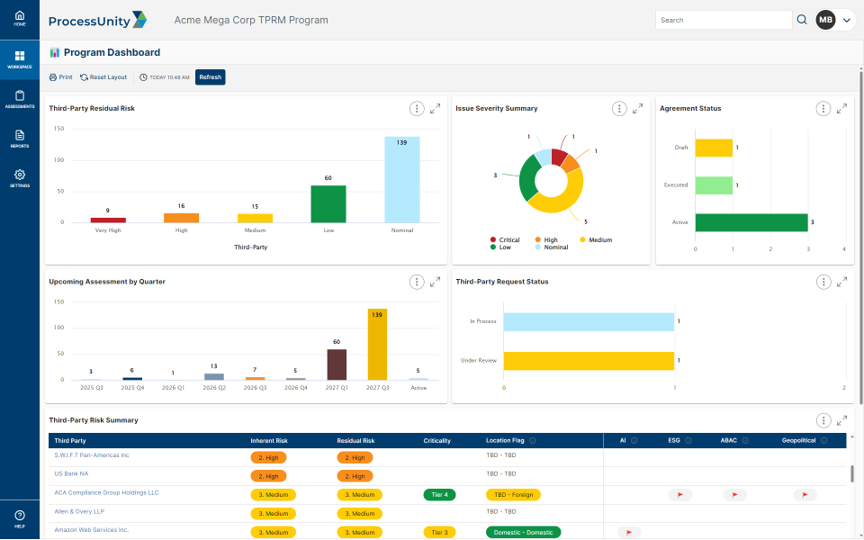The height and width of the screenshot is (540, 864).
Task: Toggle Critical in severity legend
Action: (x=505, y=240)
